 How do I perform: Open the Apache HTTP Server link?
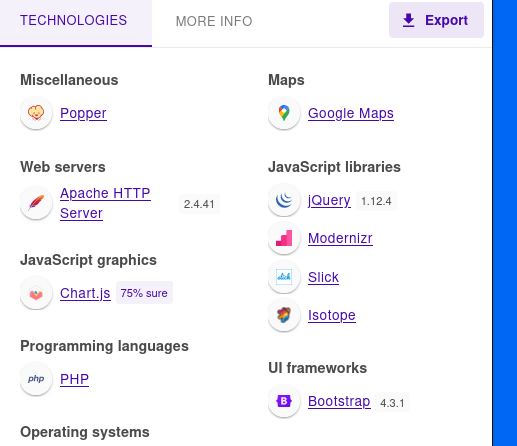pos(105,203)
